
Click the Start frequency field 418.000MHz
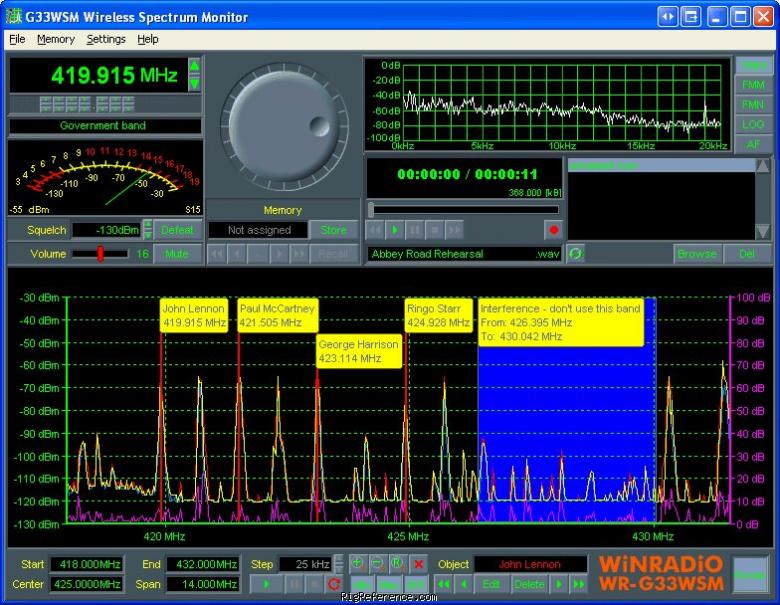coord(88,564)
